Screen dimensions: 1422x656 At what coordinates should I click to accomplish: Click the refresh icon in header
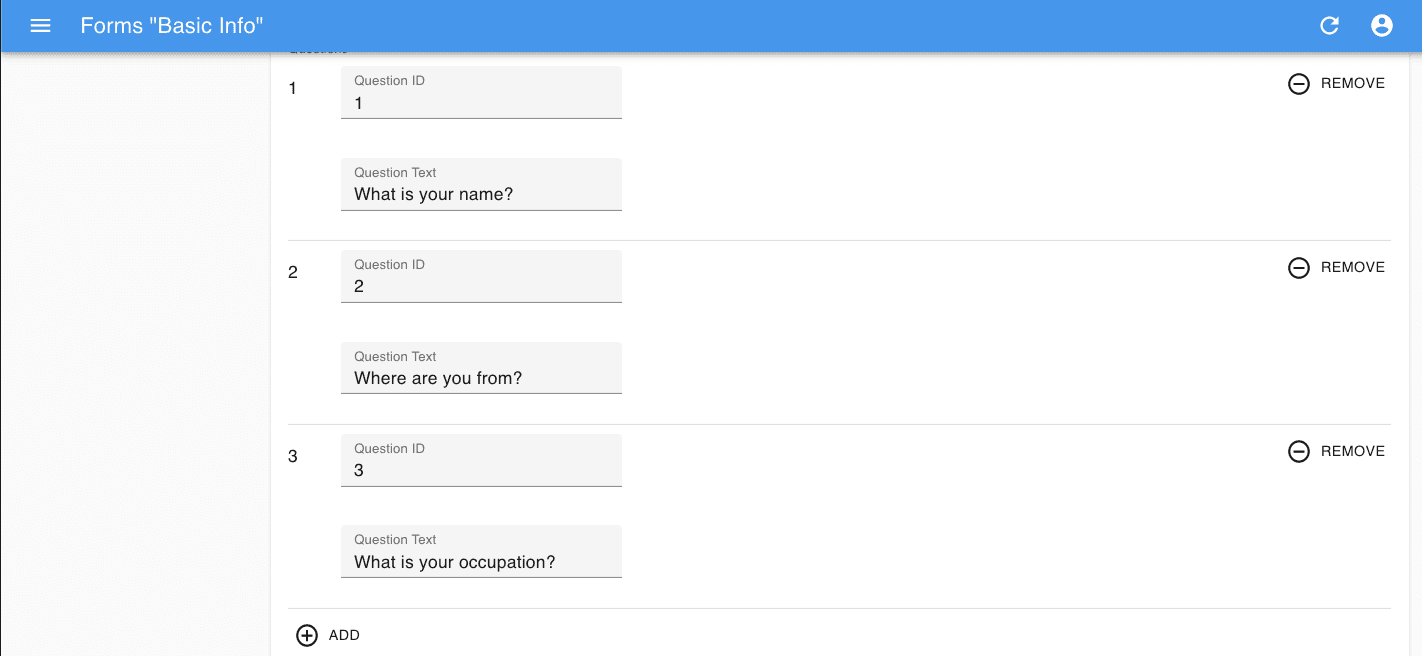coord(1329,26)
